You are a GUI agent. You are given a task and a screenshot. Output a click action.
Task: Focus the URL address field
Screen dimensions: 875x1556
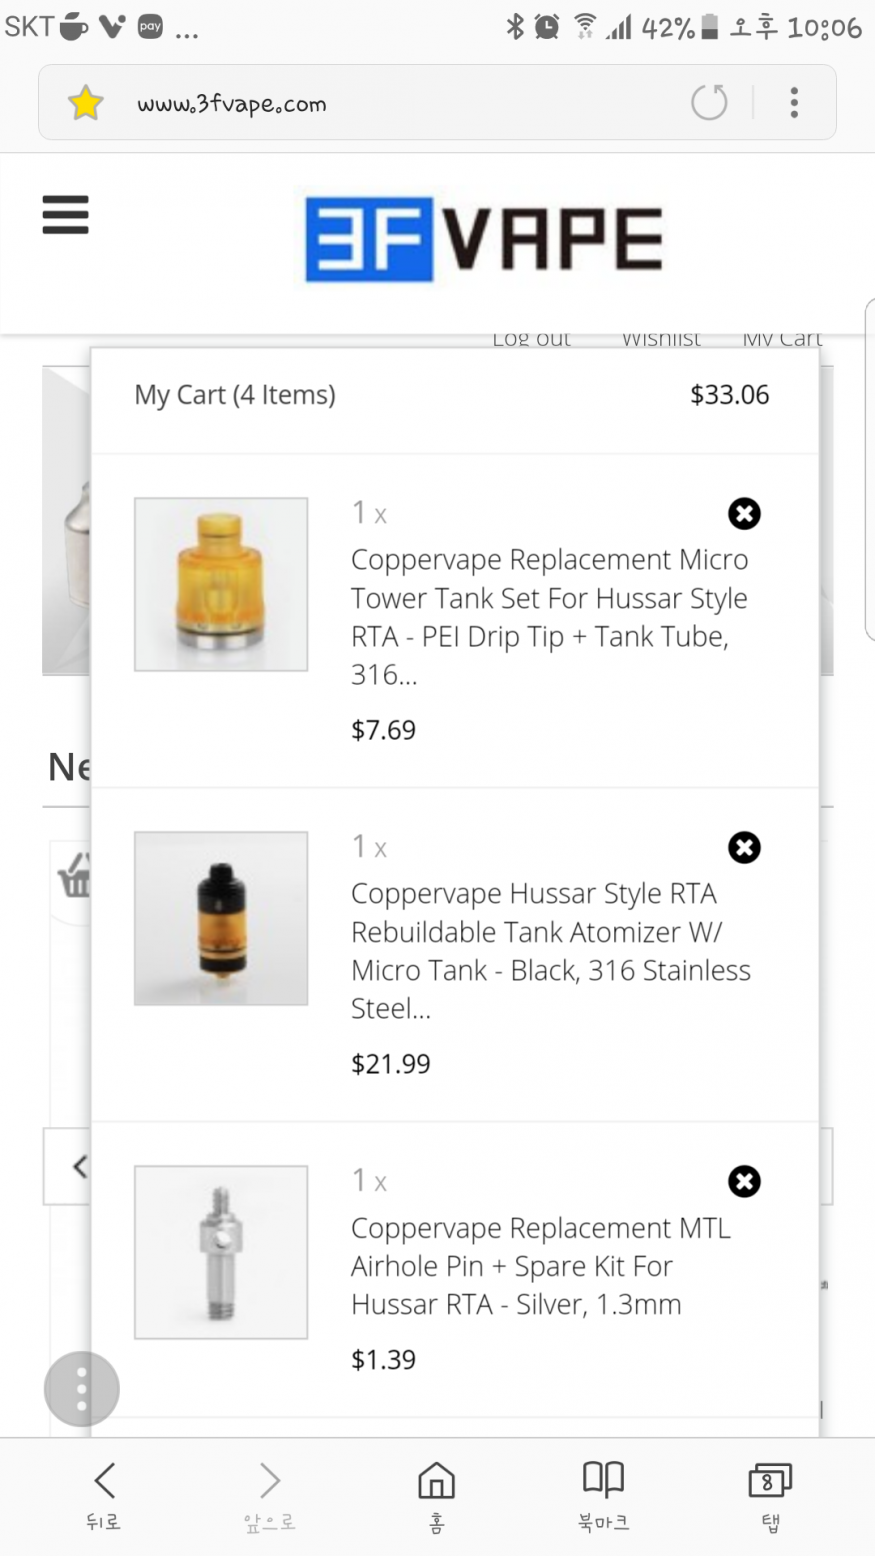[x=400, y=103]
